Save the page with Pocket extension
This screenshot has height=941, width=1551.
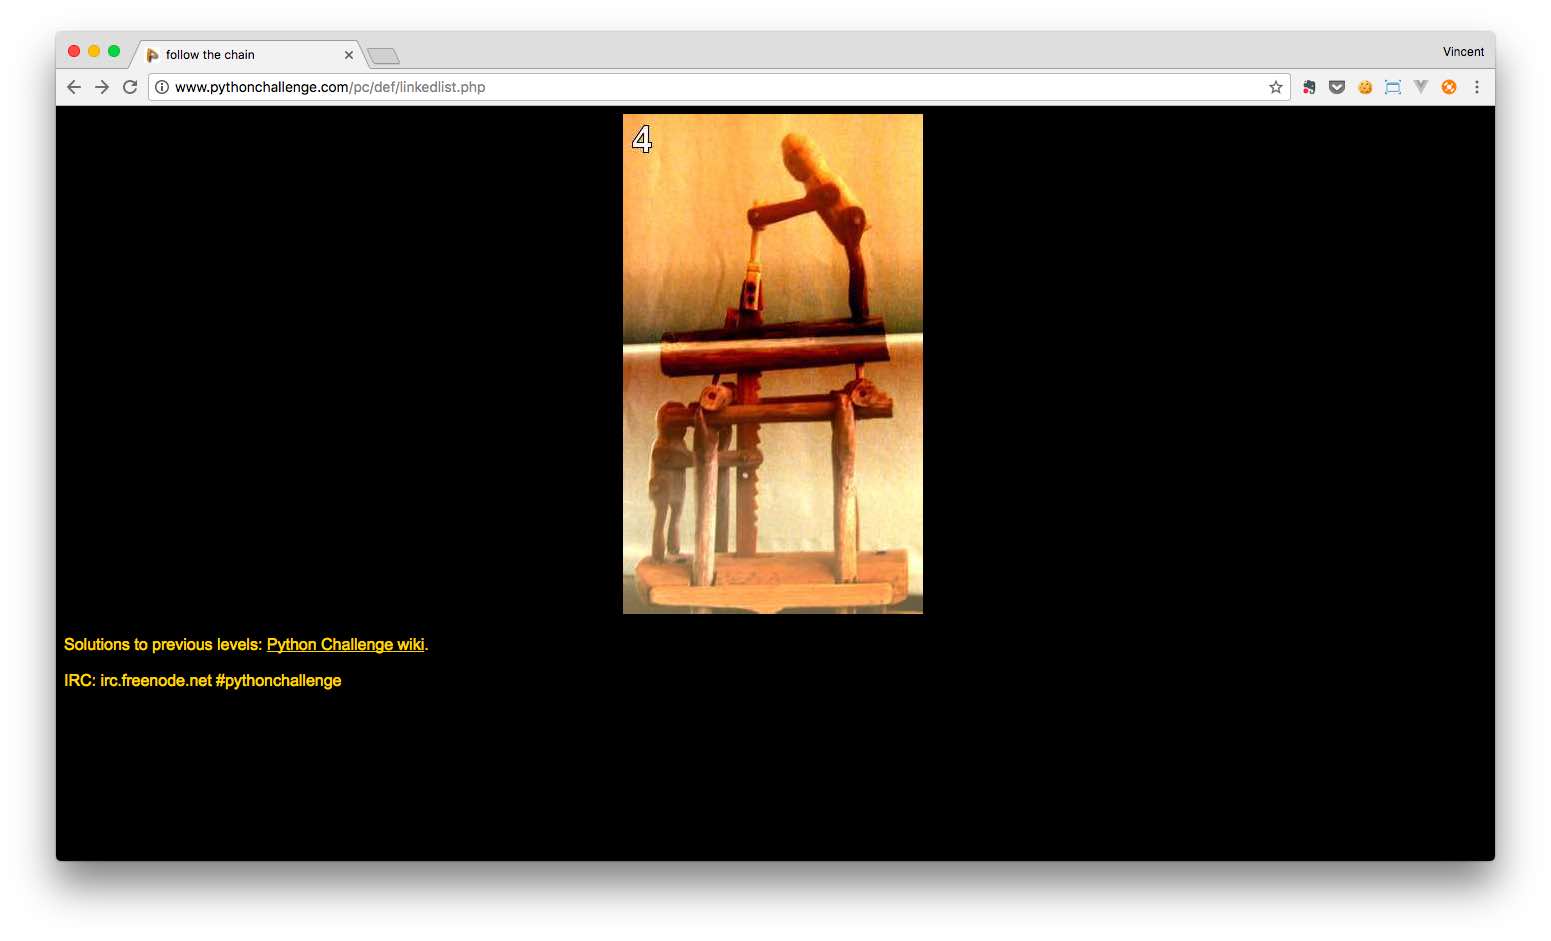click(x=1337, y=87)
